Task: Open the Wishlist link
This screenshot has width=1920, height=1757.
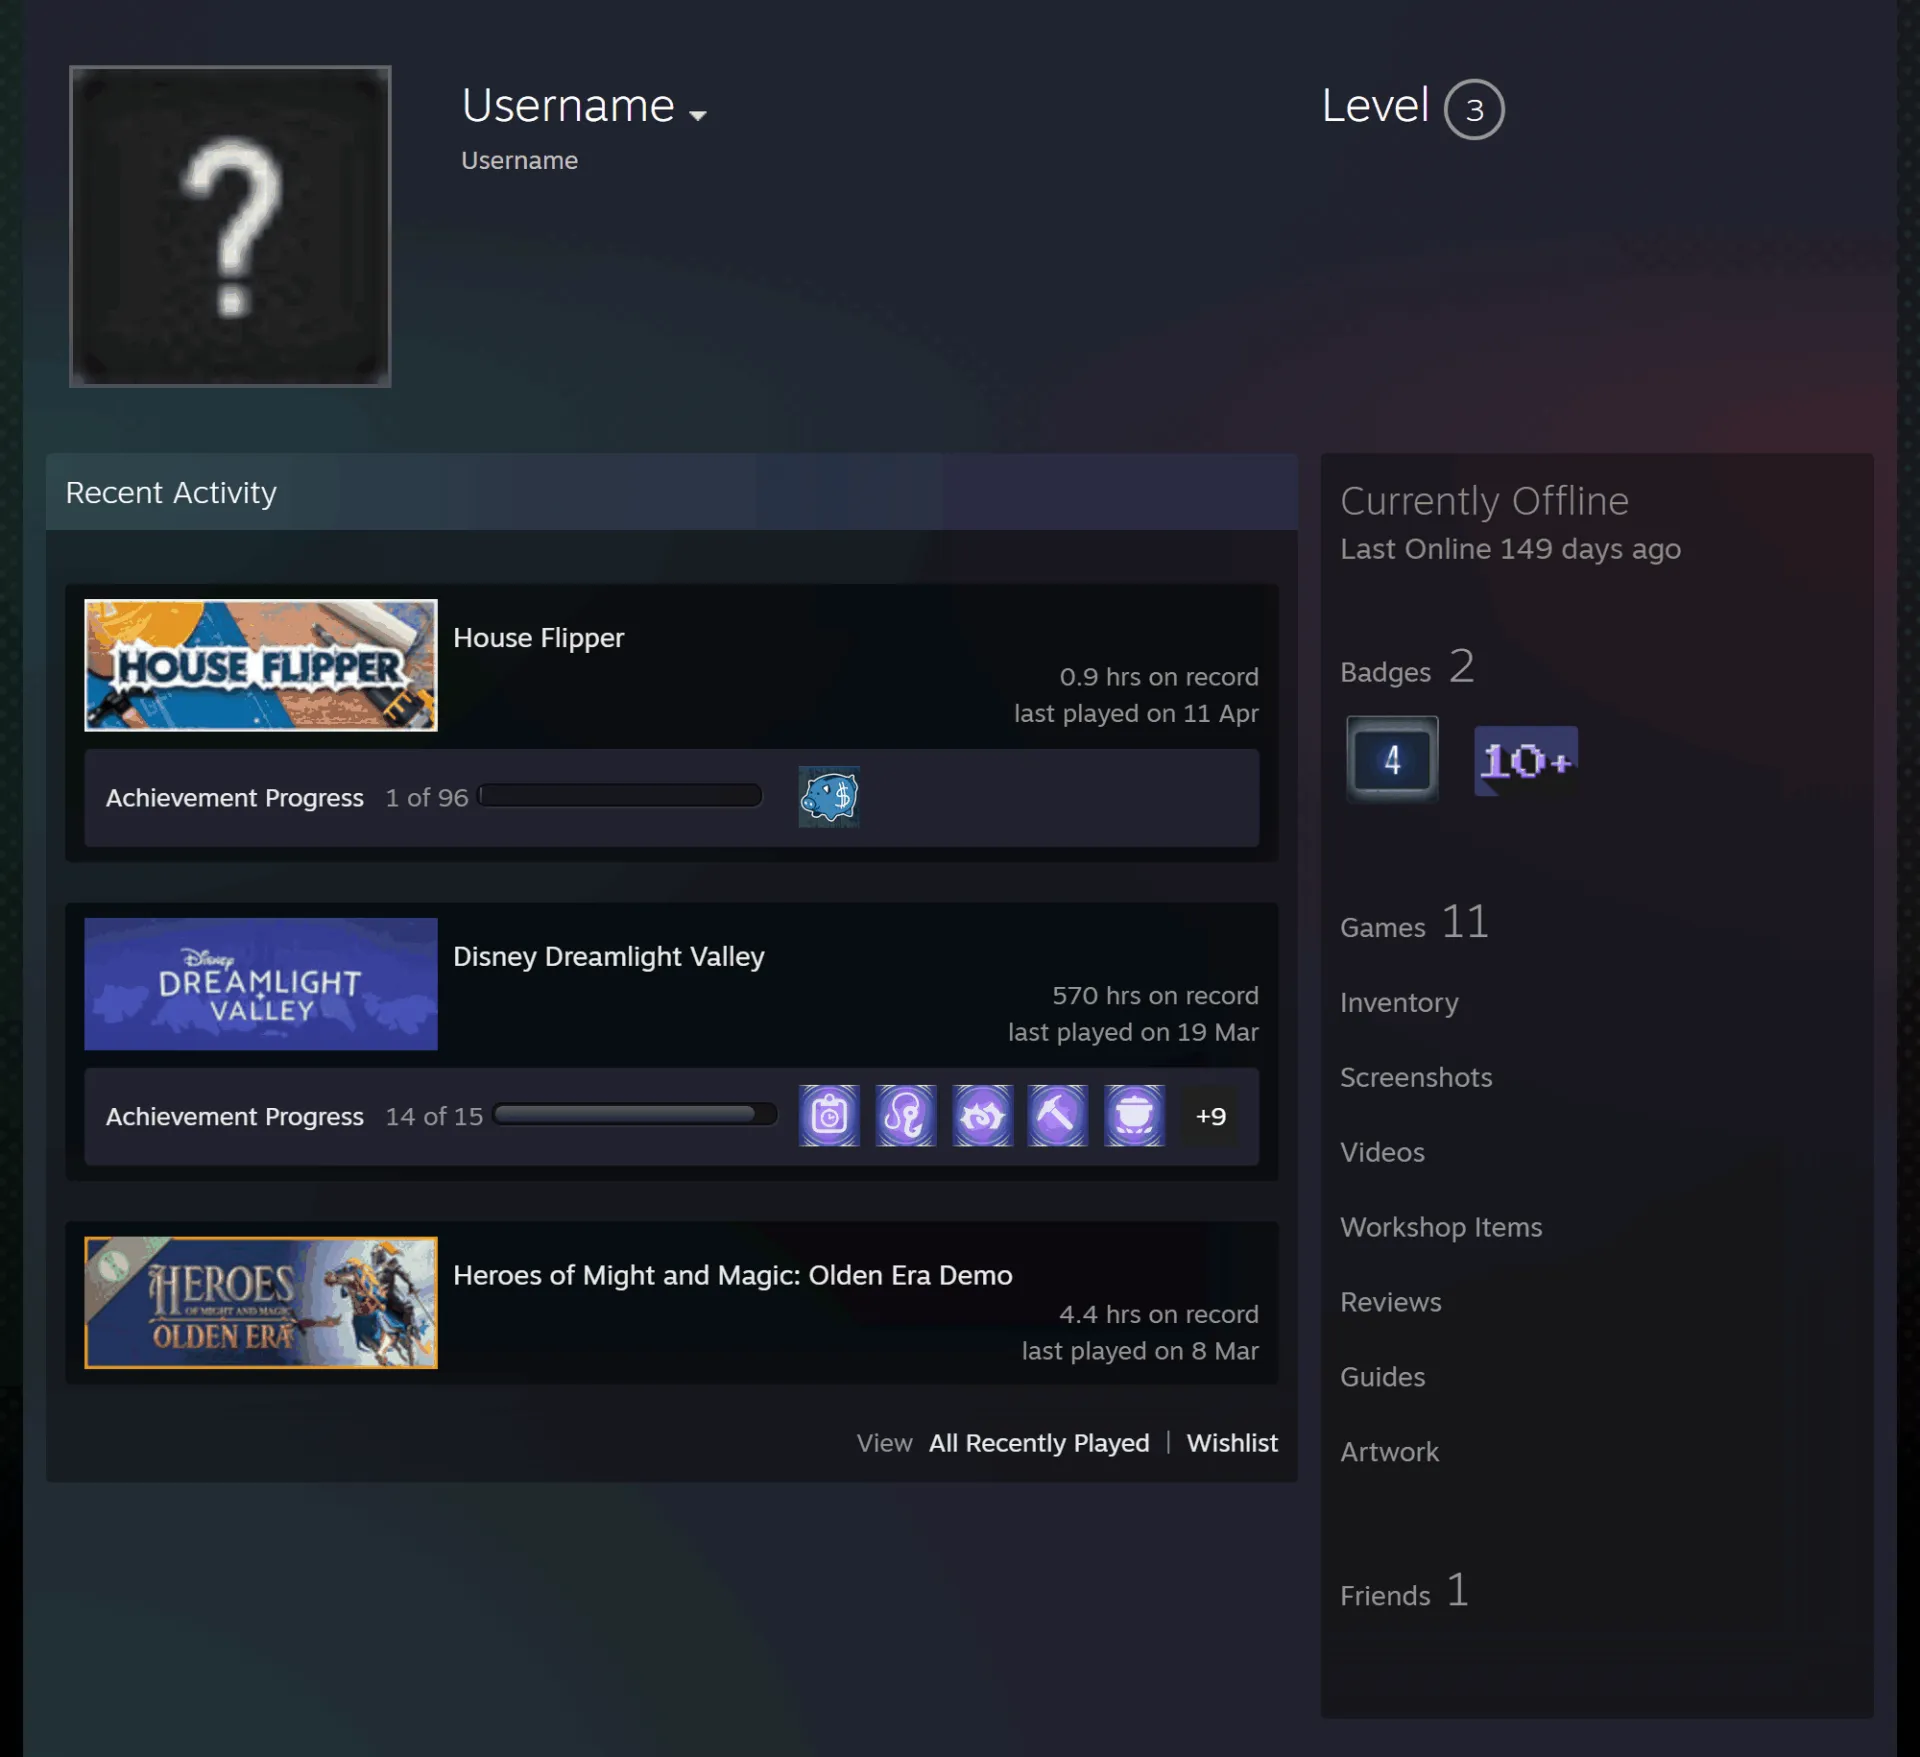Action: (x=1232, y=1443)
